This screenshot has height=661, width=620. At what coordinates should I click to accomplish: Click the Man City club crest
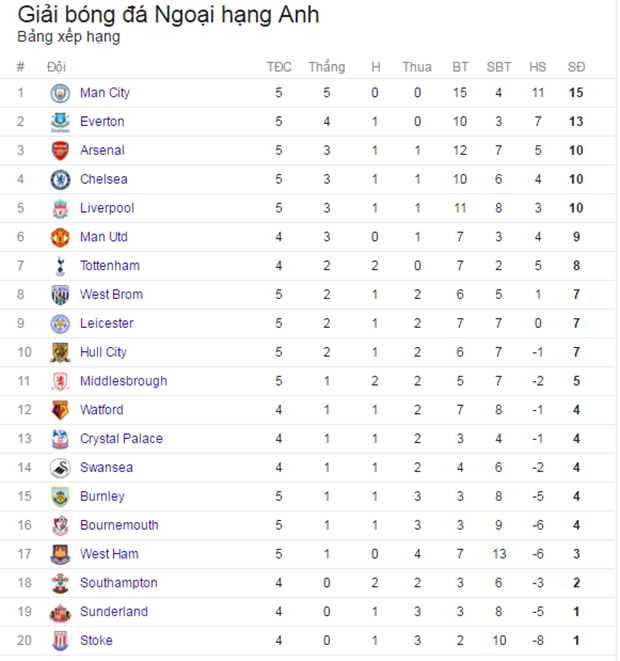click(60, 93)
